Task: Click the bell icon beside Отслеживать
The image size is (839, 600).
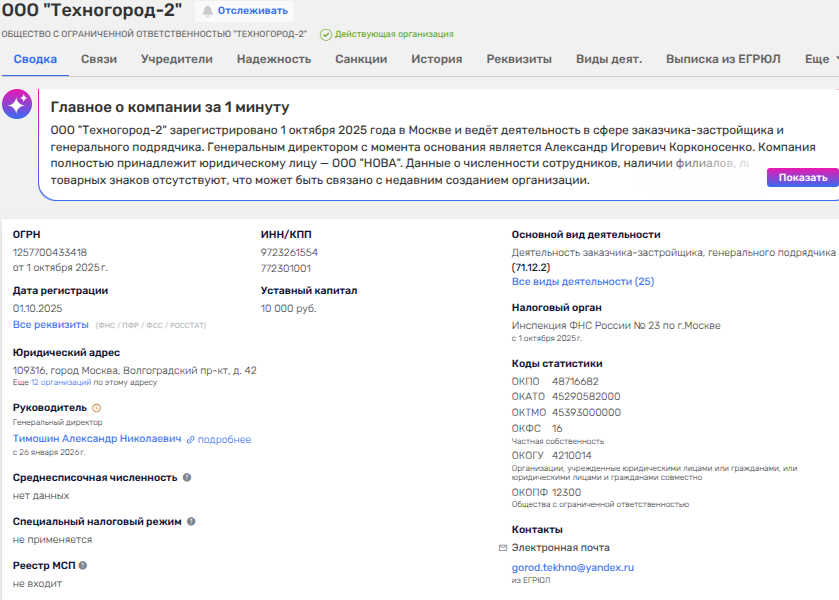Action: [x=208, y=11]
